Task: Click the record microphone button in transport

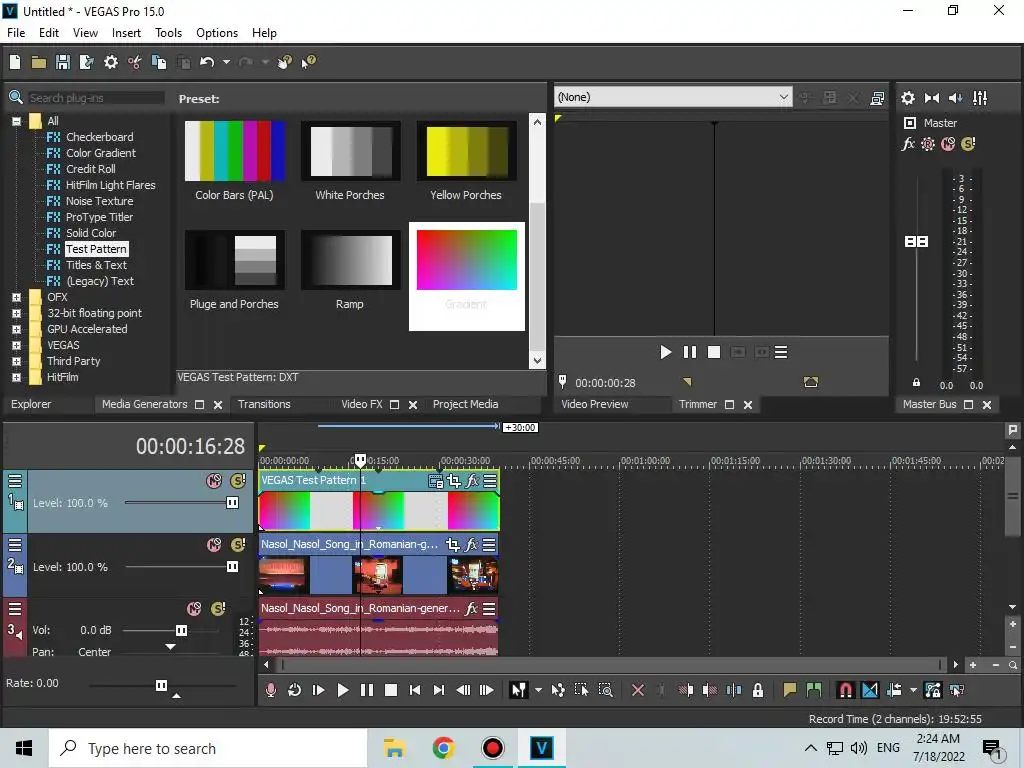Action: [270, 690]
